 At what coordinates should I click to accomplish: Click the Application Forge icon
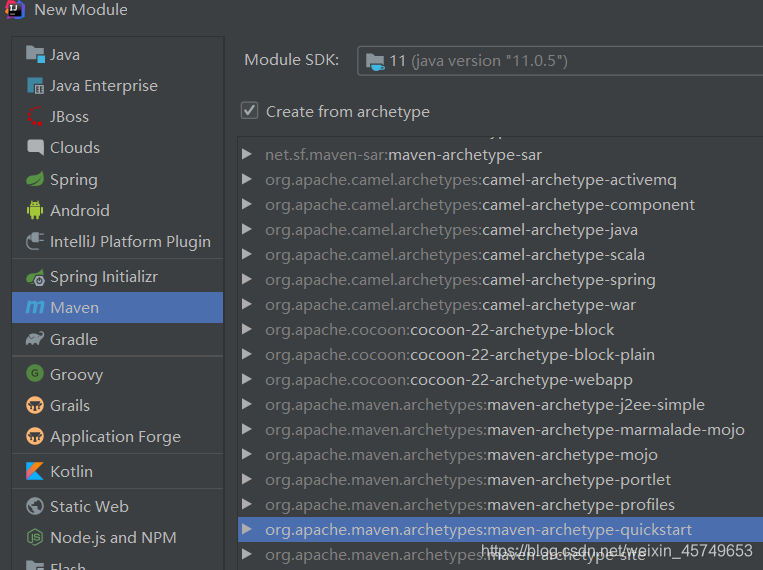click(x=35, y=436)
